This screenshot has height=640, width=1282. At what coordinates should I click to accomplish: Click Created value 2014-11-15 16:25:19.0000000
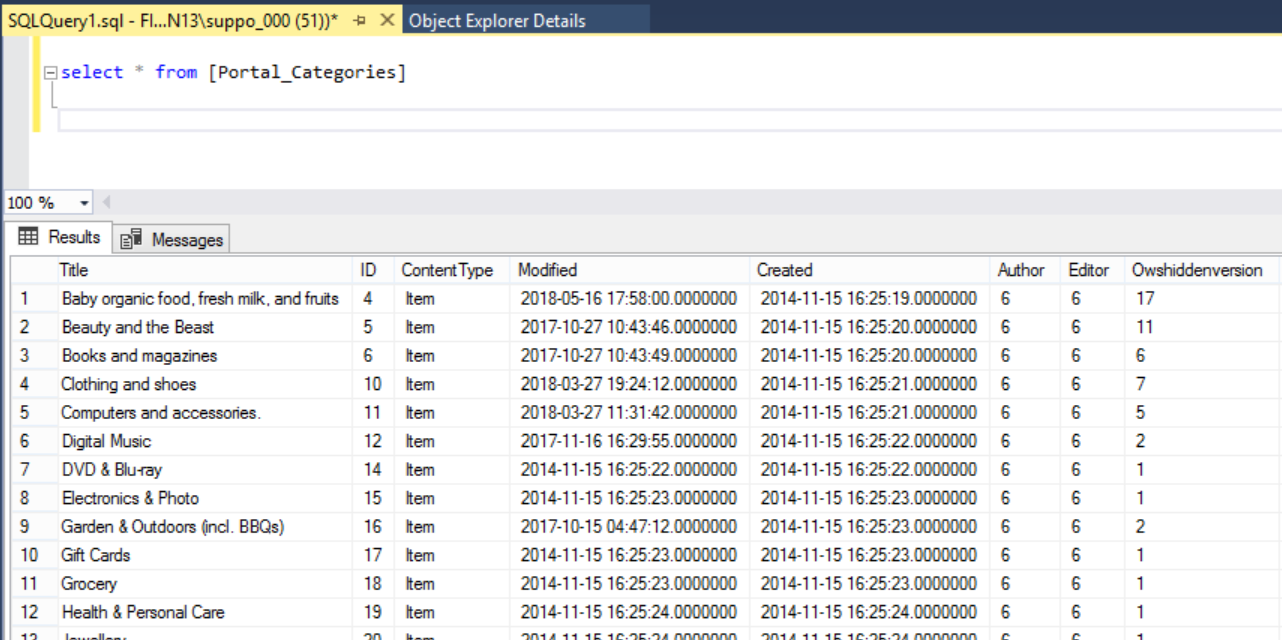click(x=869, y=299)
